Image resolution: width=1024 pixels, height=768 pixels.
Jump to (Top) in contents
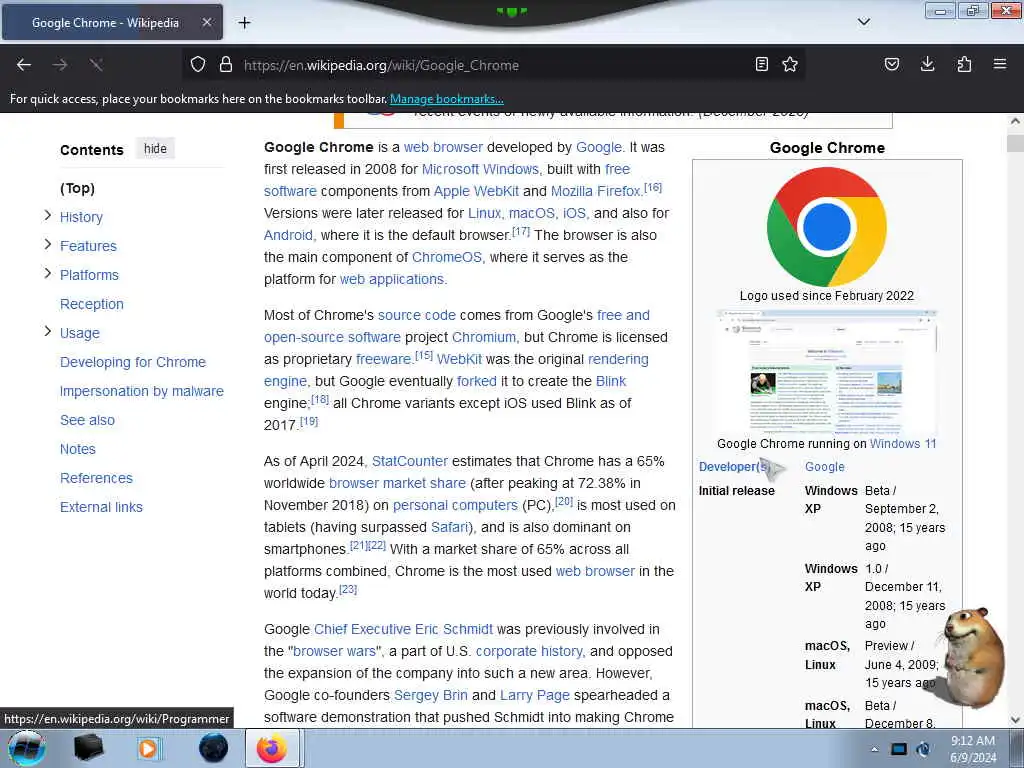click(x=78, y=188)
